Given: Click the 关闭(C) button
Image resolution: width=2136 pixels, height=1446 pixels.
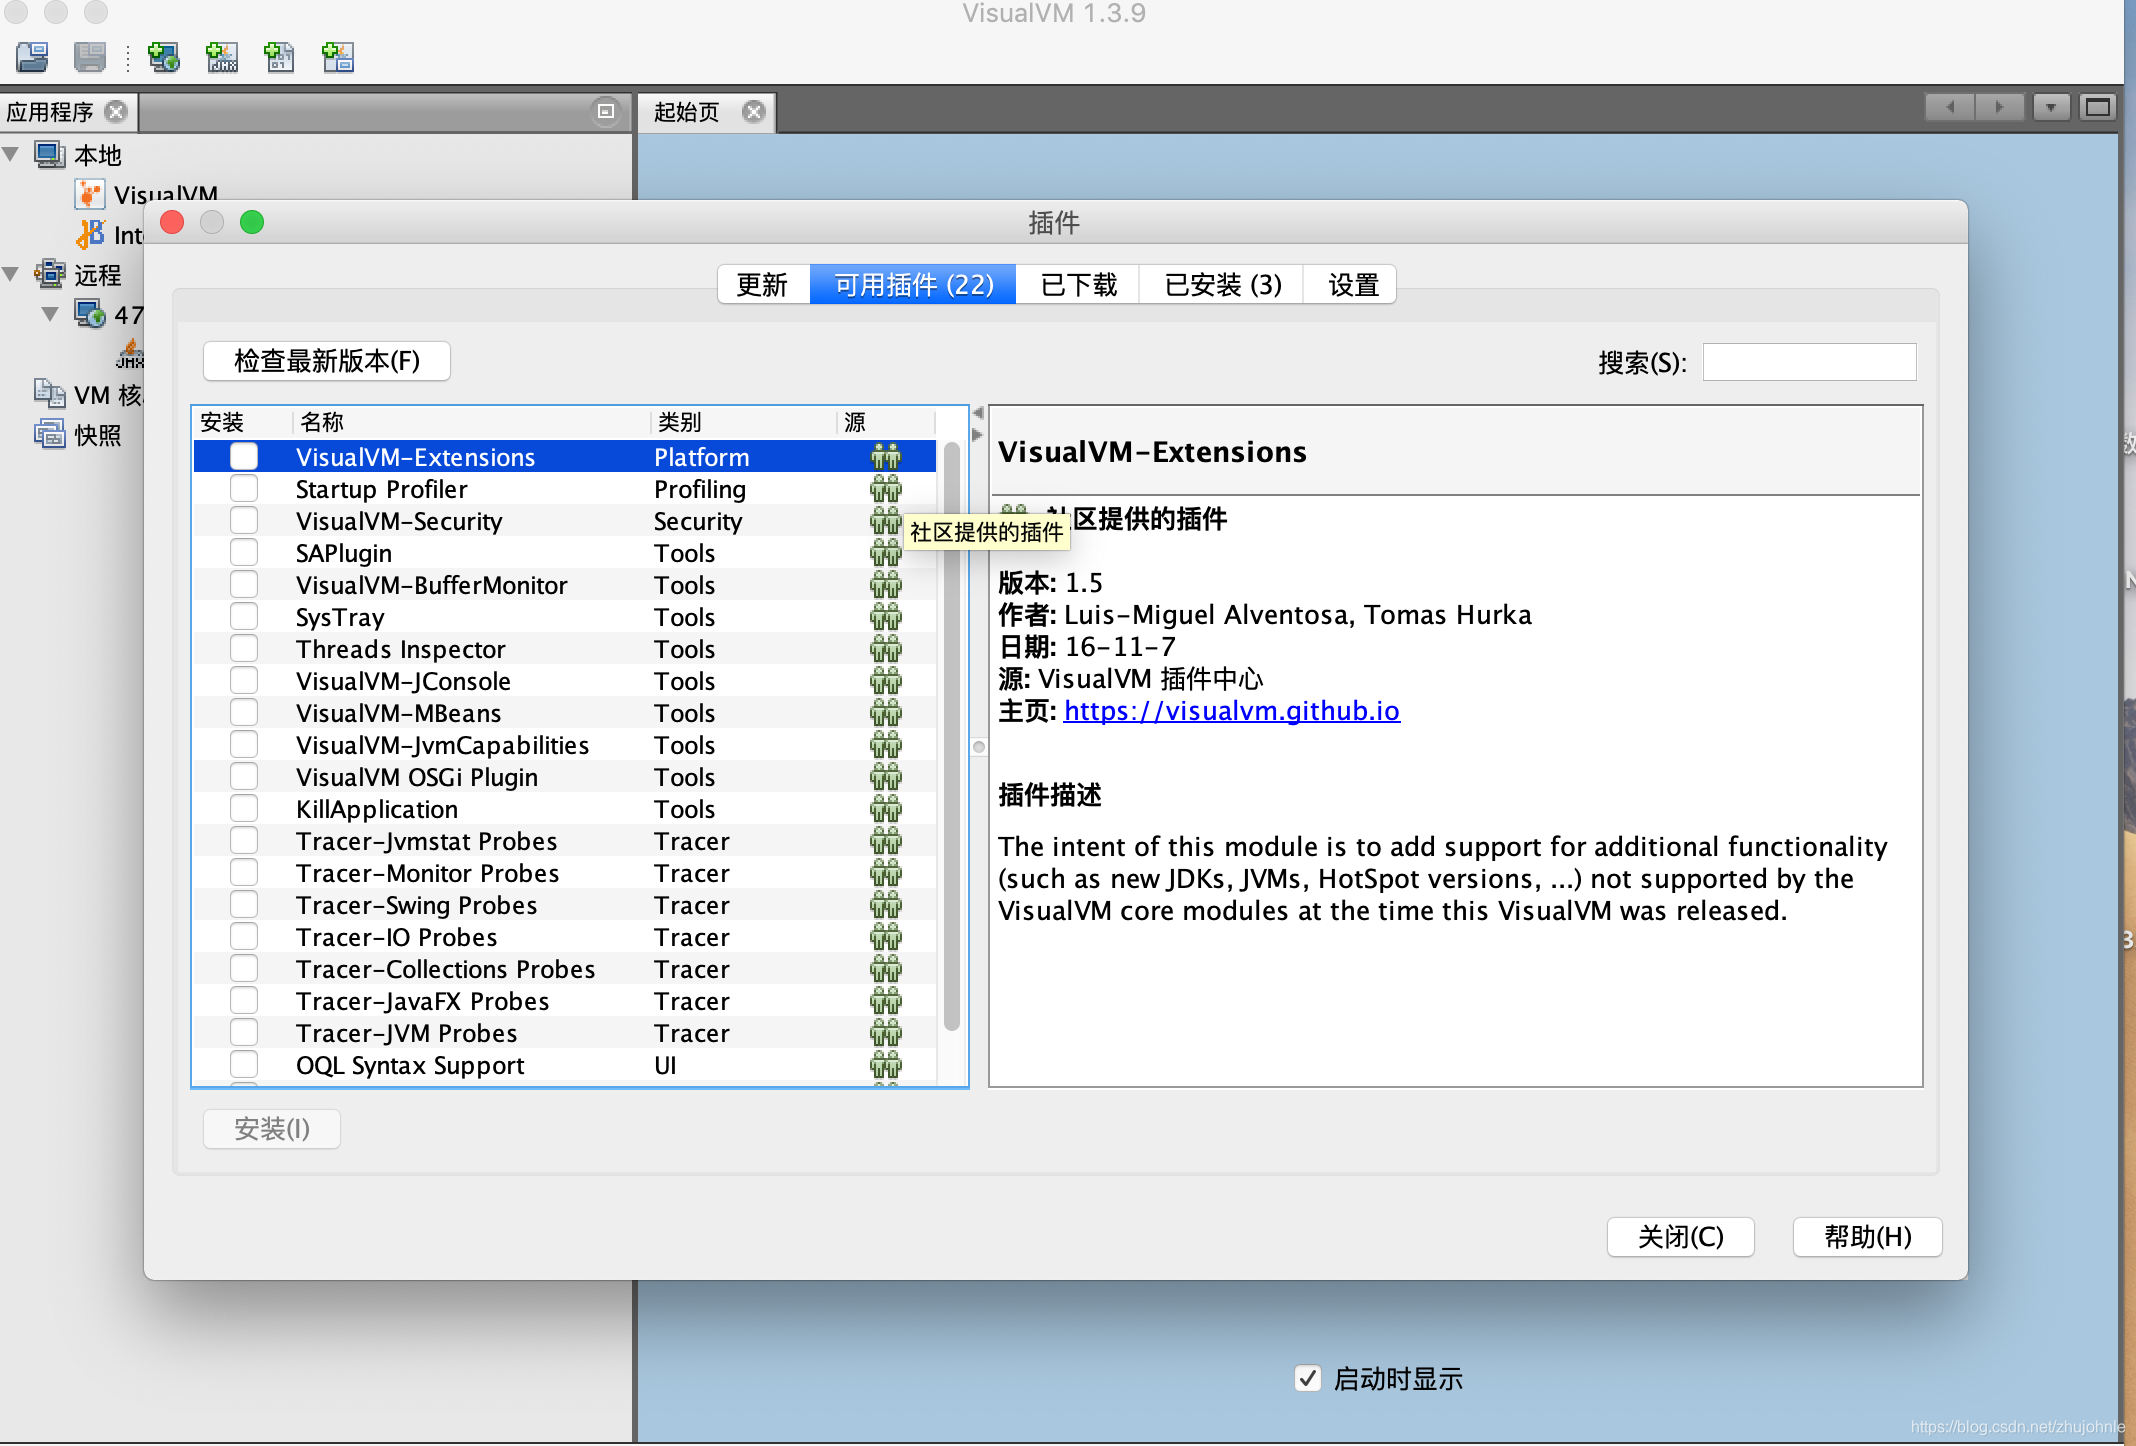Looking at the screenshot, I should tap(1680, 1237).
